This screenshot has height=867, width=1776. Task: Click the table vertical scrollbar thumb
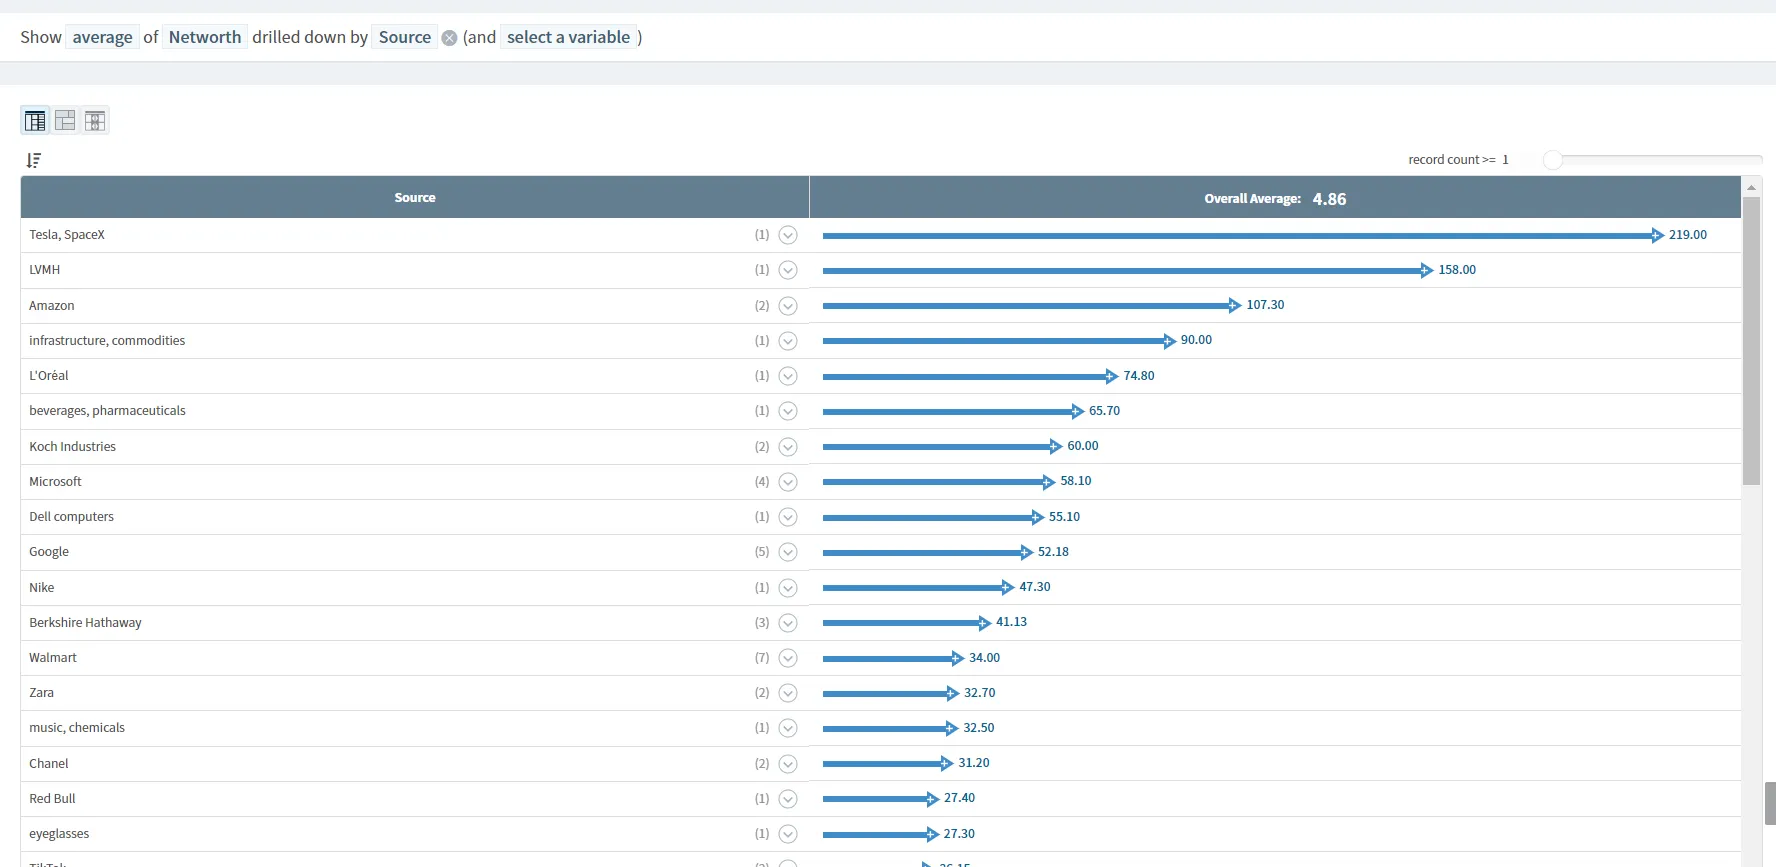point(1751,340)
